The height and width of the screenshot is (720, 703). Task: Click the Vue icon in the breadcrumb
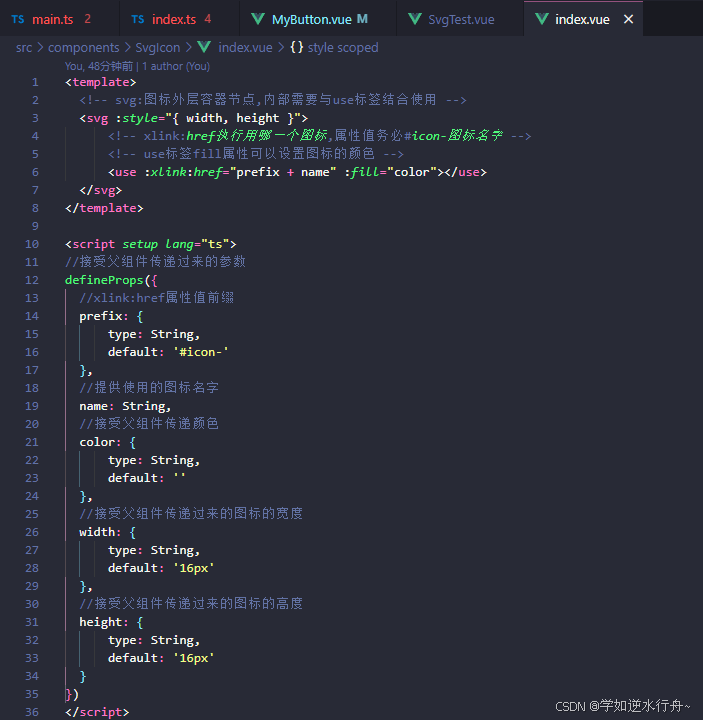pyautogui.click(x=204, y=47)
